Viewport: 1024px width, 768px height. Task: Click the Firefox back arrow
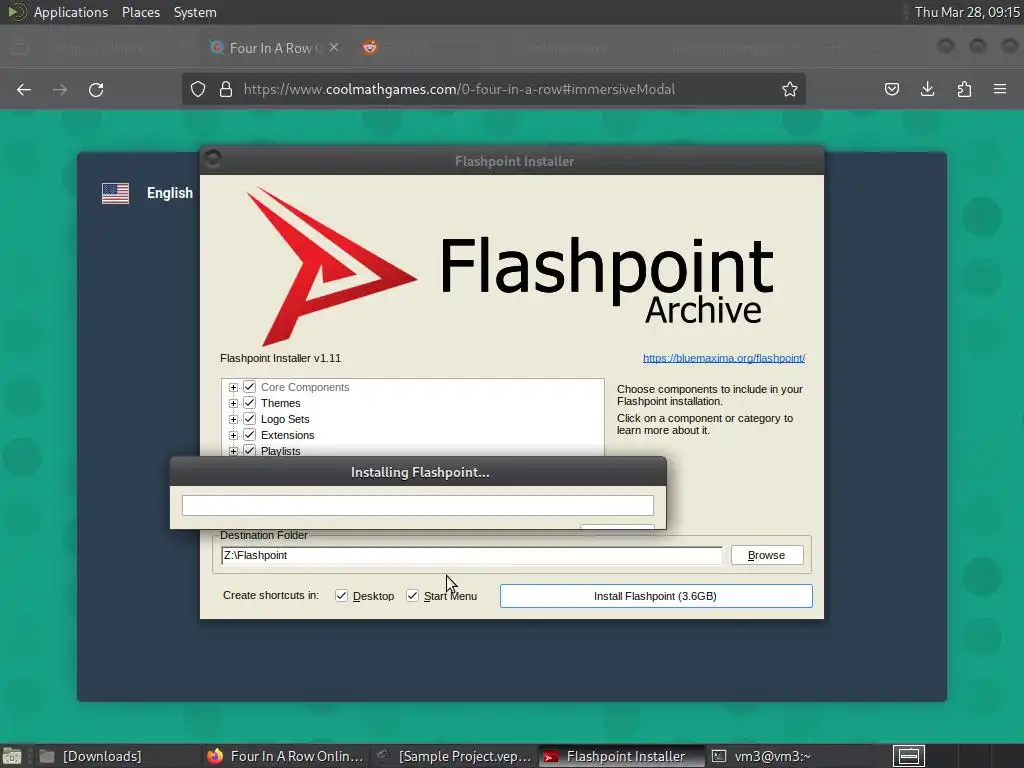(x=24, y=89)
